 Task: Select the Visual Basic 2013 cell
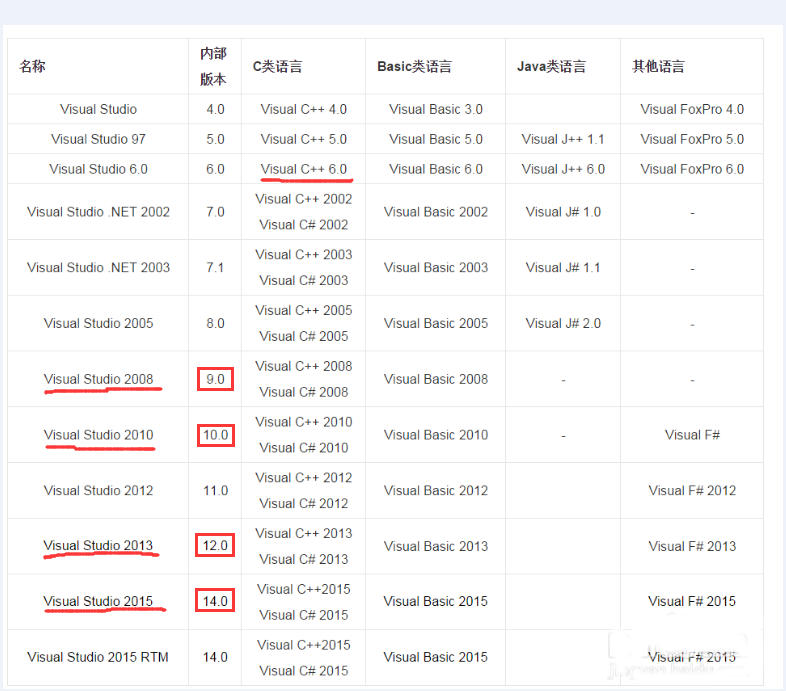point(436,546)
